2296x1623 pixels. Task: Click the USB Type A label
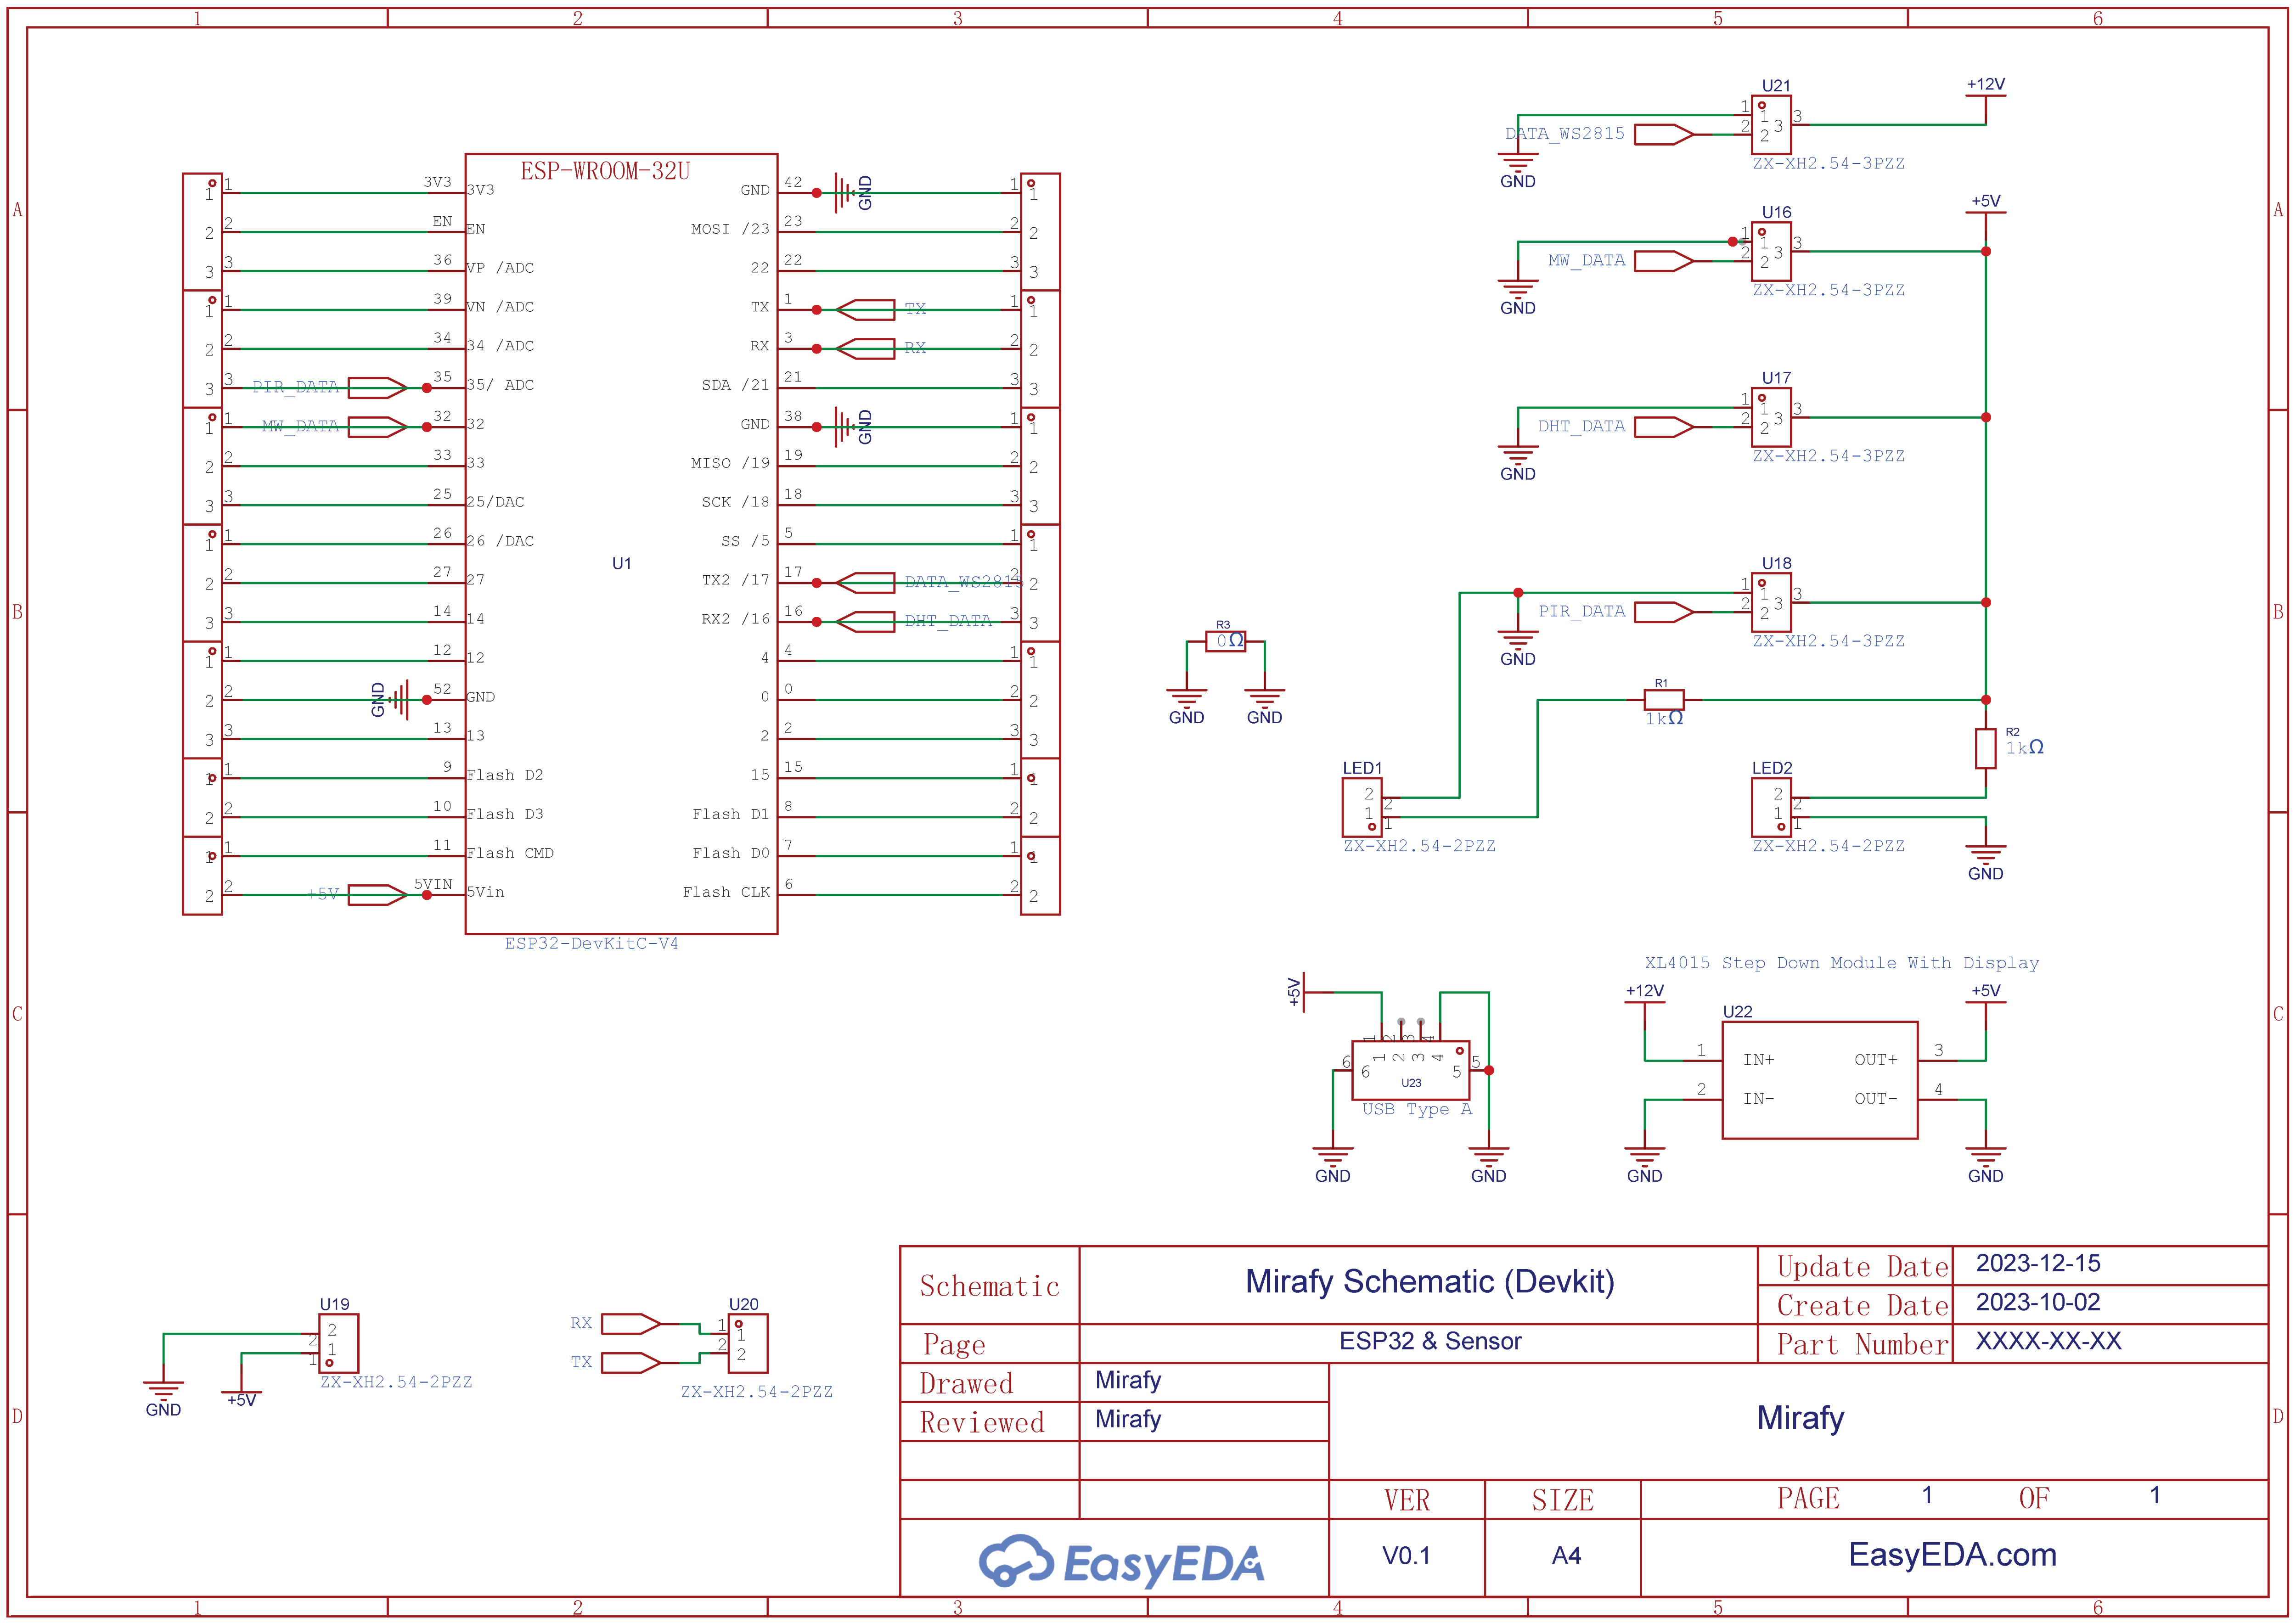1417,1110
